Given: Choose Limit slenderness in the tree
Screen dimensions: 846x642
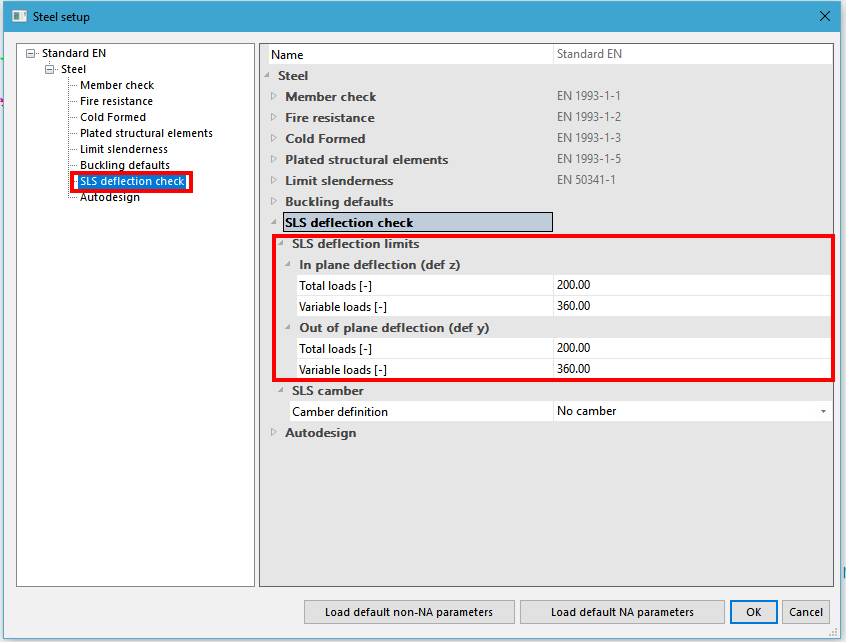Looking at the screenshot, I should point(124,149).
